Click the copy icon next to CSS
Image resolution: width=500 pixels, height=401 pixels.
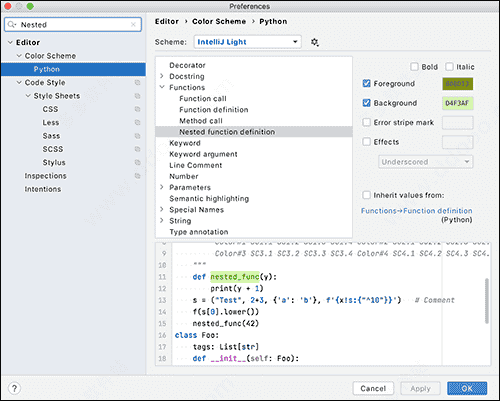137,109
